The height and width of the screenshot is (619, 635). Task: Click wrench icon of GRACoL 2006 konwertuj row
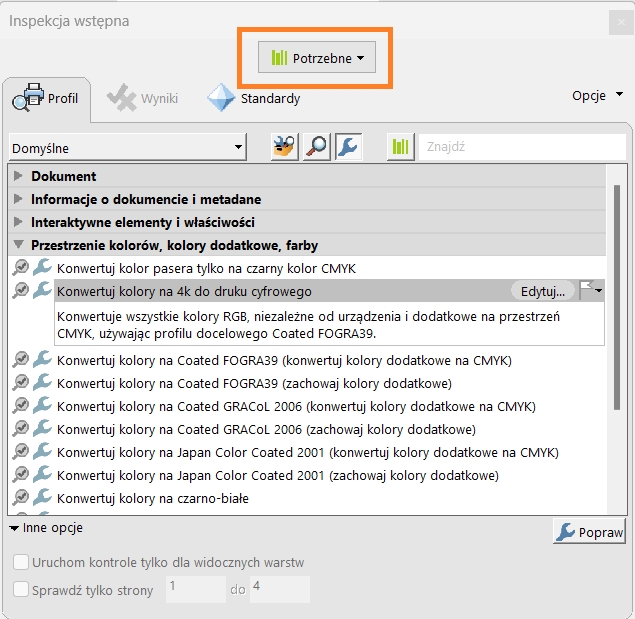(x=43, y=405)
